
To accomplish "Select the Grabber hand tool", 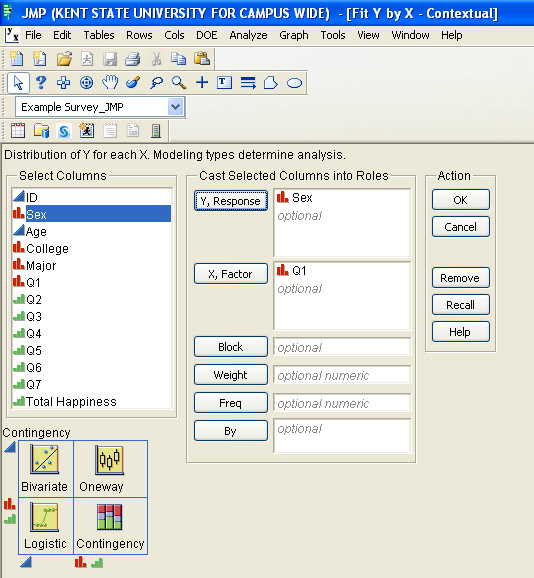I will [x=110, y=82].
